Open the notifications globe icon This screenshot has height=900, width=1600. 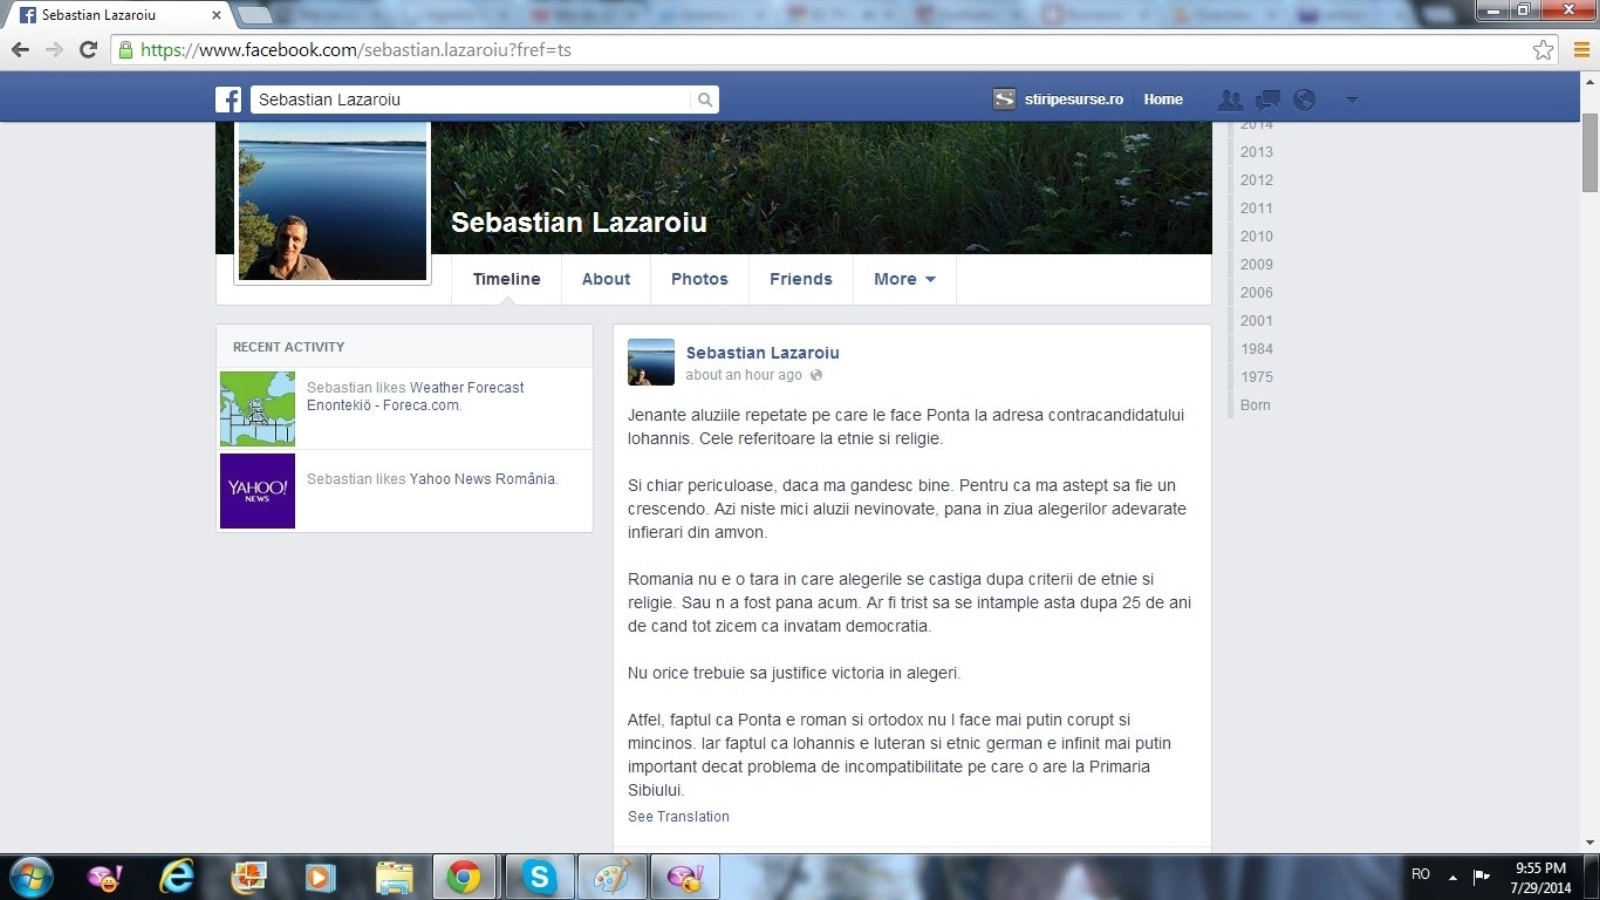coord(1304,99)
